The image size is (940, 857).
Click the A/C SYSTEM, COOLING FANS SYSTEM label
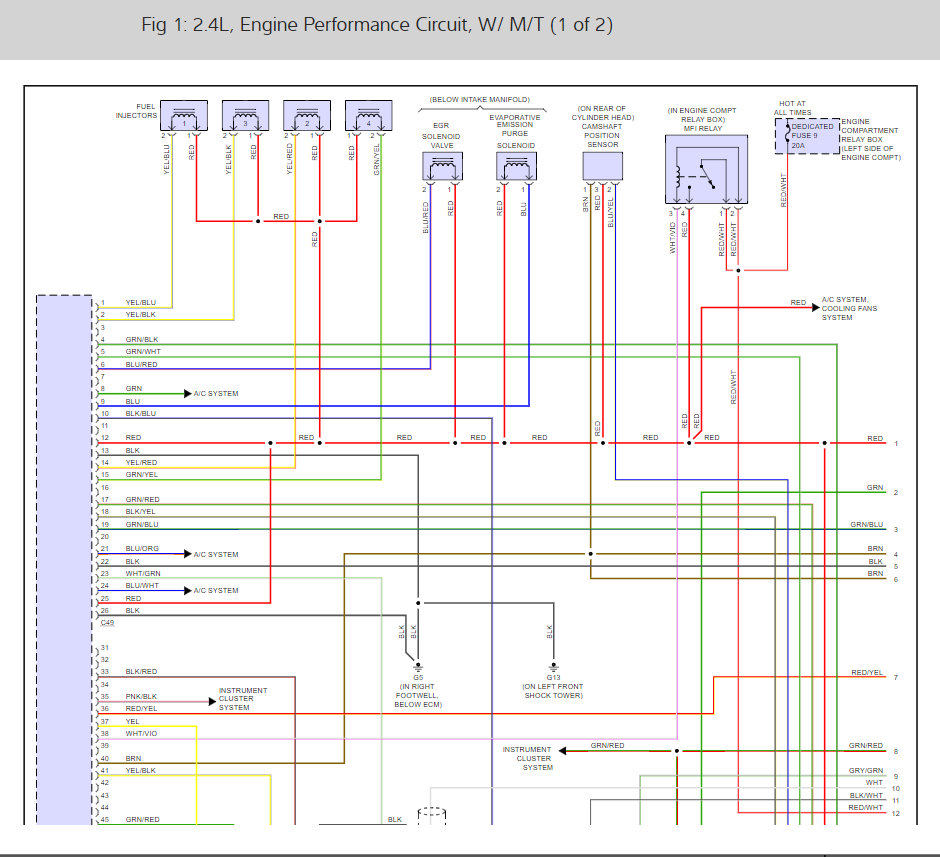[x=849, y=308]
